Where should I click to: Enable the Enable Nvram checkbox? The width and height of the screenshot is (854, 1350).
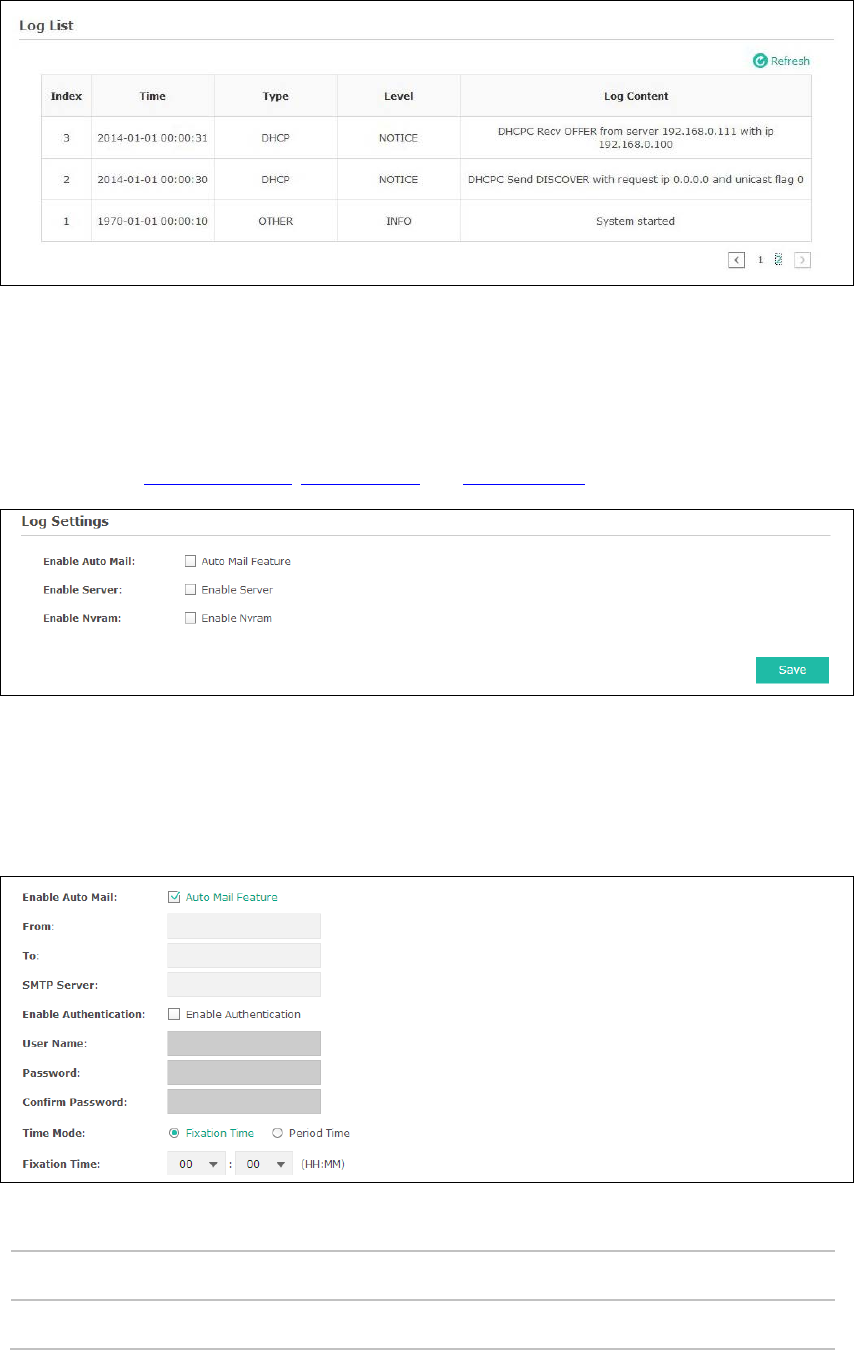(x=191, y=618)
